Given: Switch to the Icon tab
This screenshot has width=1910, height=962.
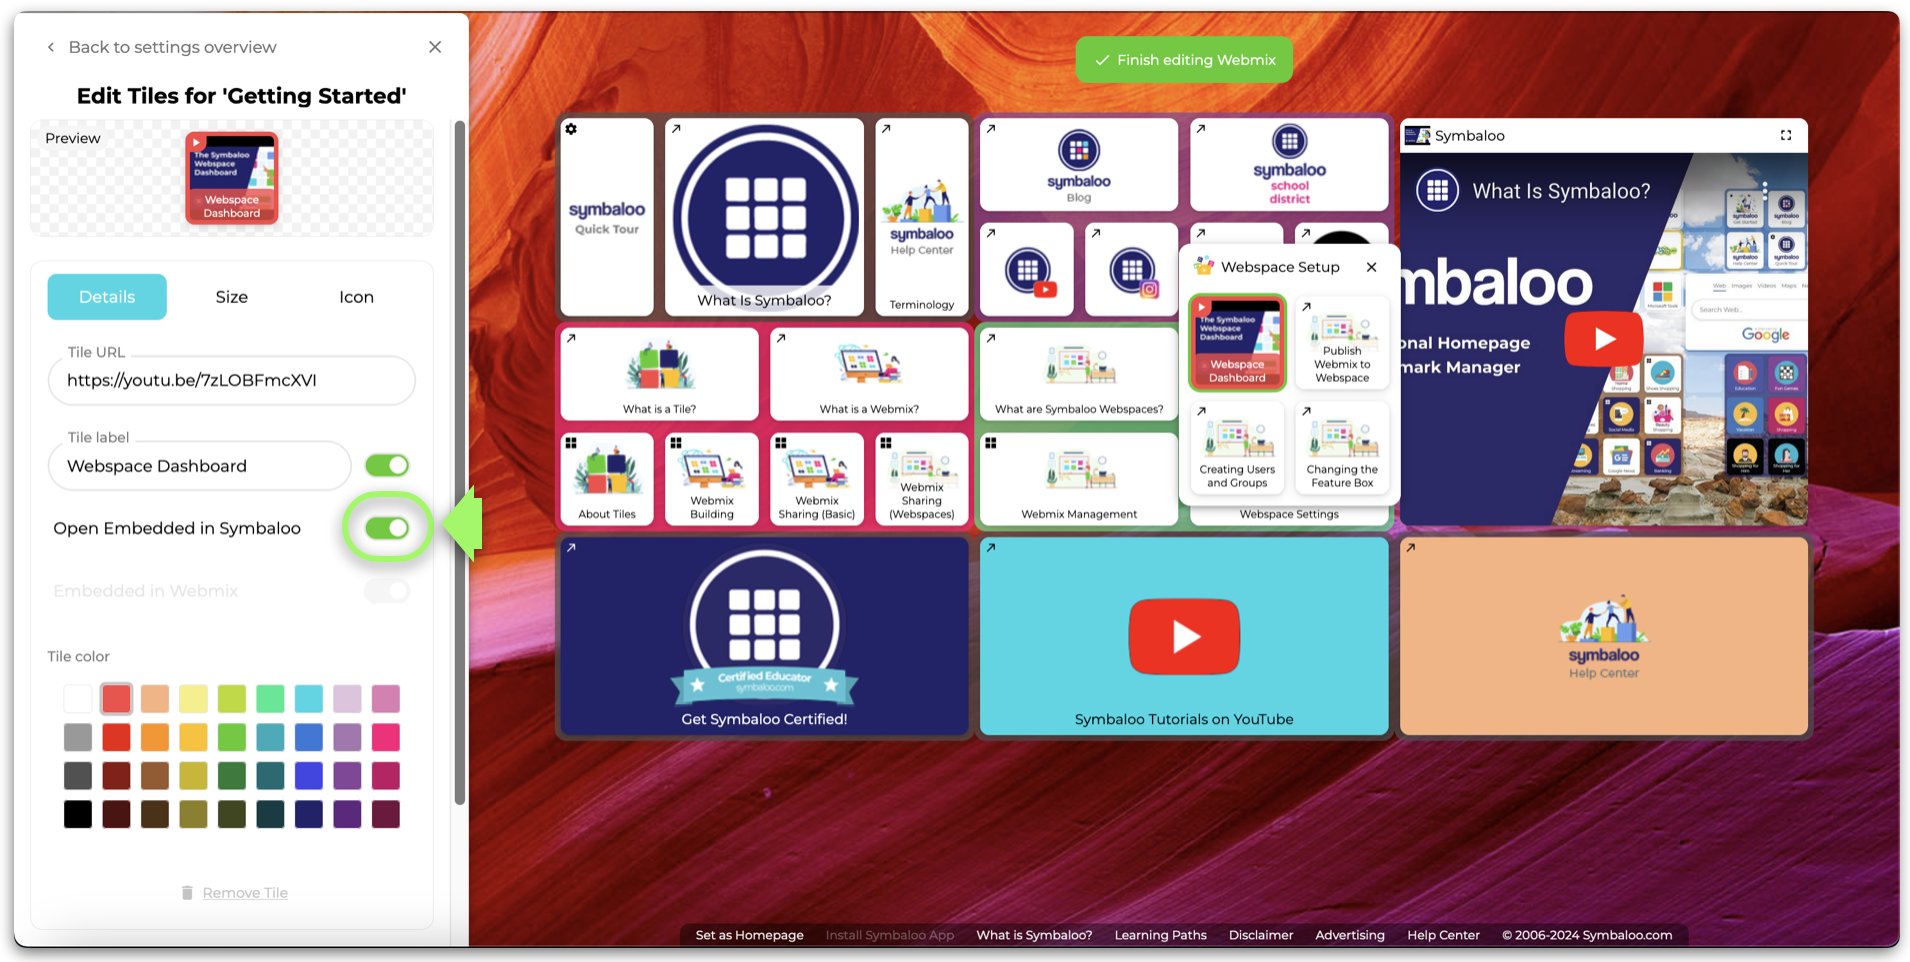Looking at the screenshot, I should [x=356, y=297].
